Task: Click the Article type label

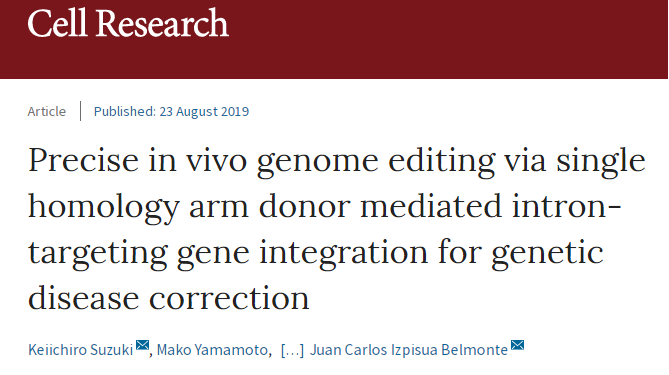Action: pos(47,111)
